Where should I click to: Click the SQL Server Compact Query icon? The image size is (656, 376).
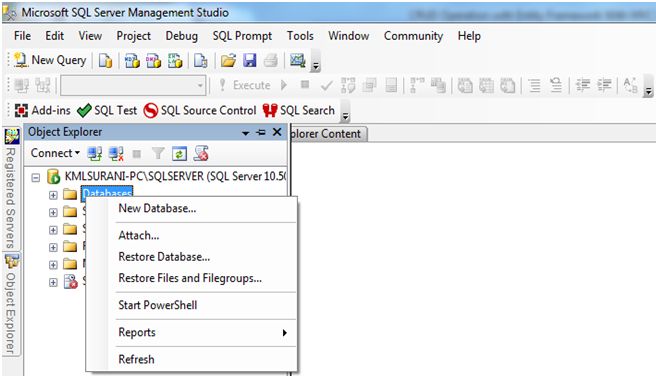200,61
